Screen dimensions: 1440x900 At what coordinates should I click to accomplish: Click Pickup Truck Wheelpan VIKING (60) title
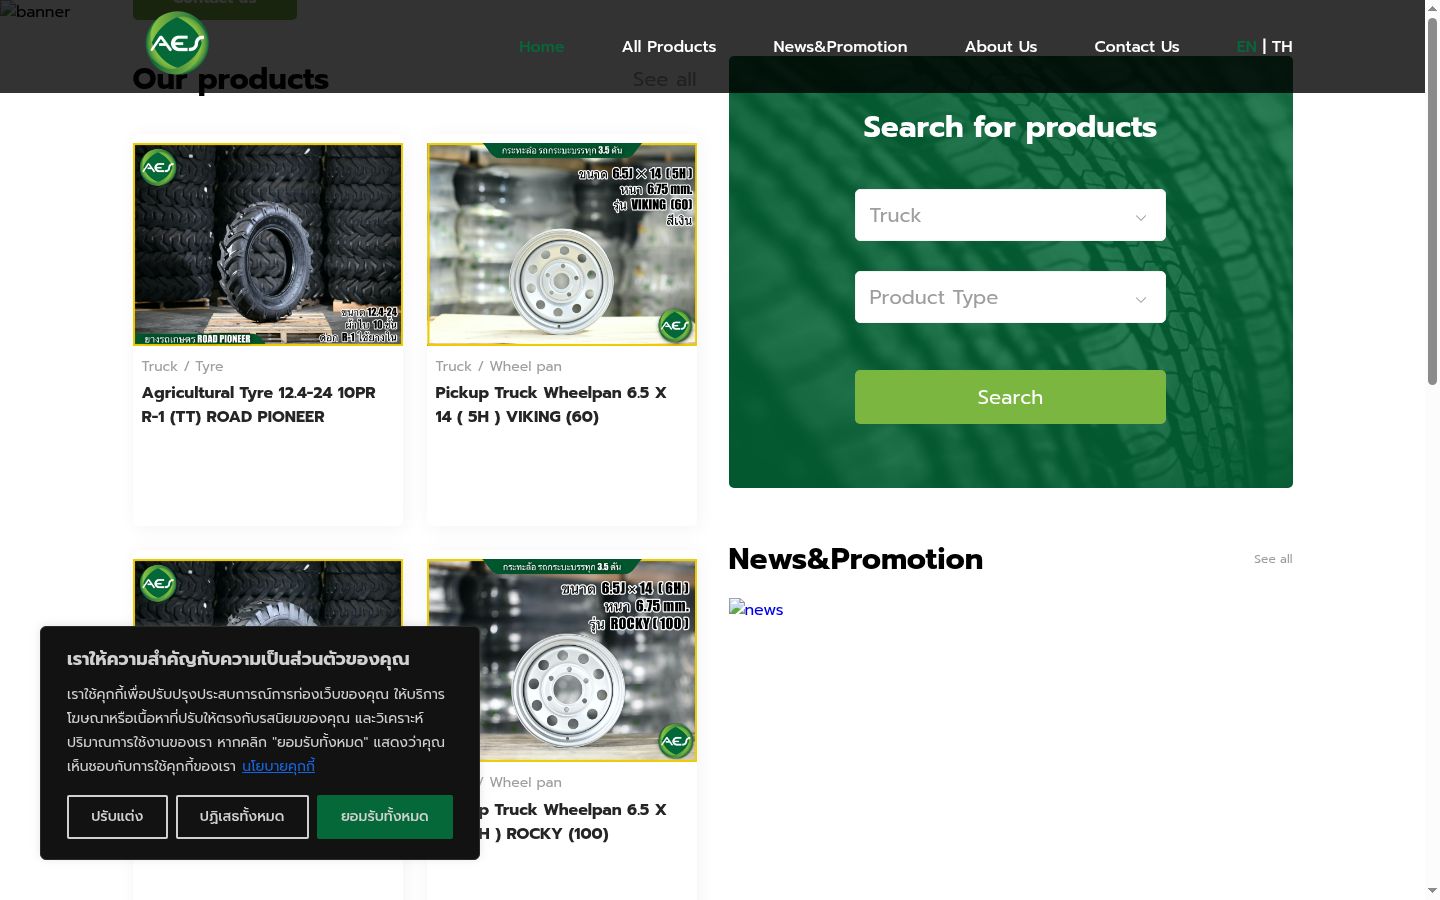pyautogui.click(x=551, y=405)
